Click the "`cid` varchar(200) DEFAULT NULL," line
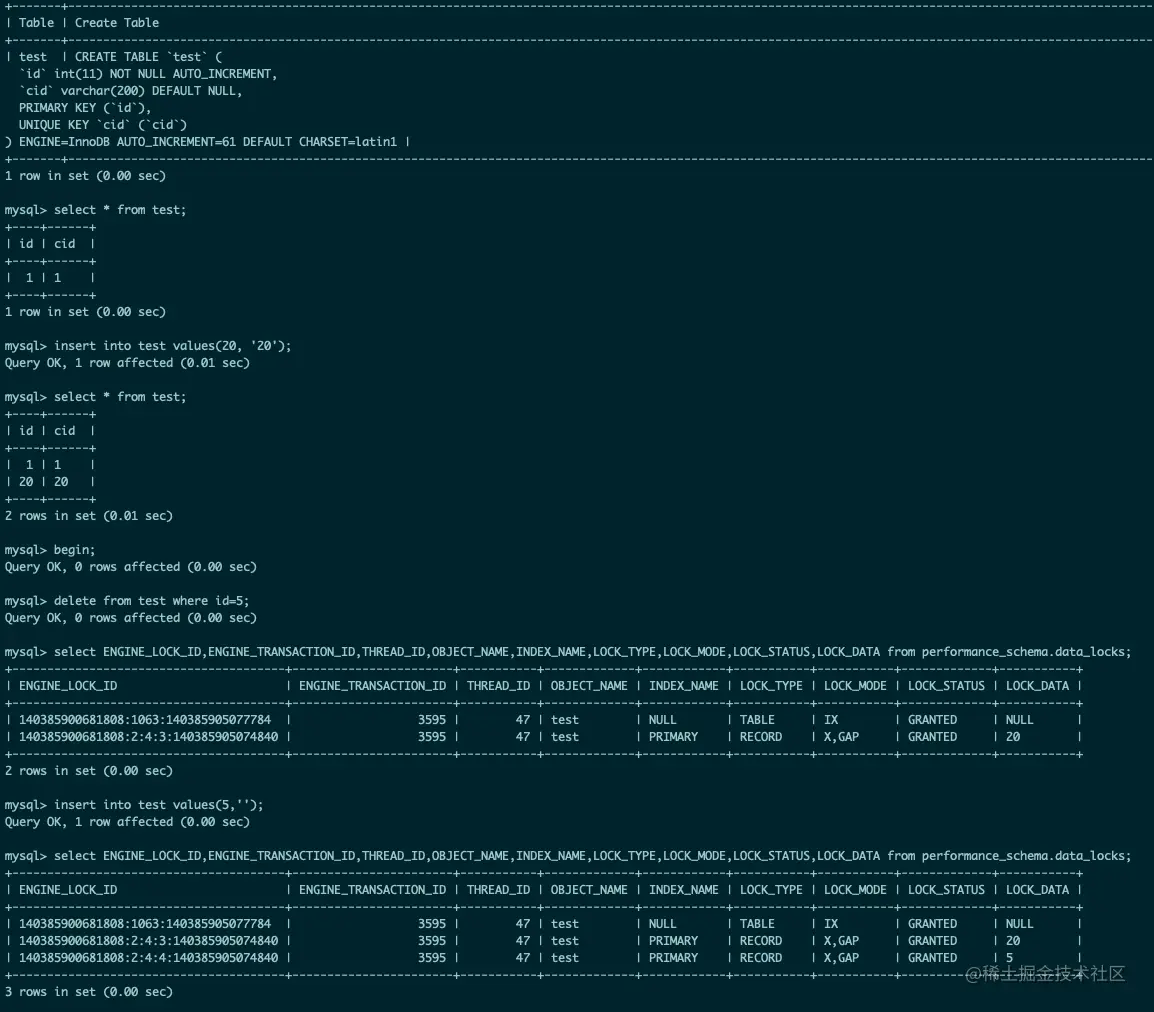This screenshot has width=1154, height=1012. [x=130, y=91]
